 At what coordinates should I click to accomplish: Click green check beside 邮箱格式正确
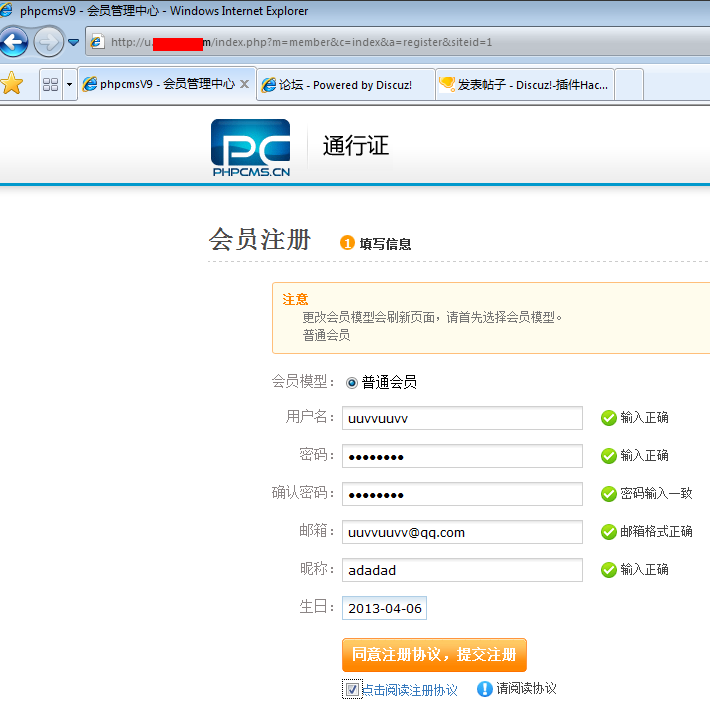pyautogui.click(x=609, y=532)
